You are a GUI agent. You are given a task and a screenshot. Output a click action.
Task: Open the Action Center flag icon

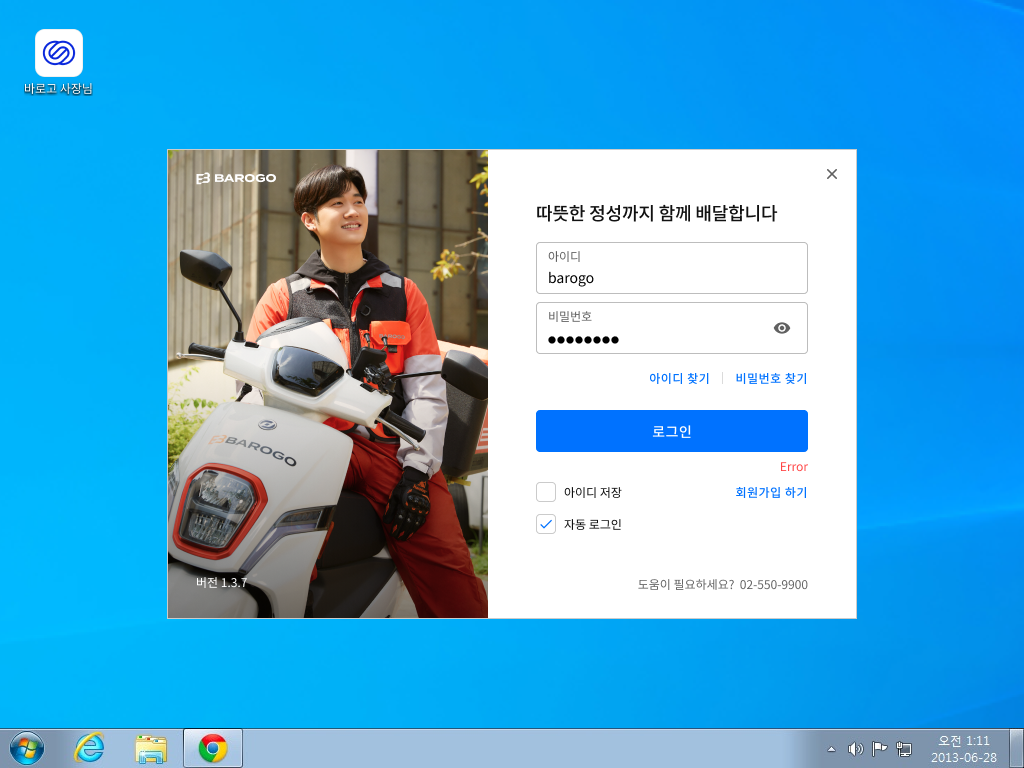click(880, 749)
